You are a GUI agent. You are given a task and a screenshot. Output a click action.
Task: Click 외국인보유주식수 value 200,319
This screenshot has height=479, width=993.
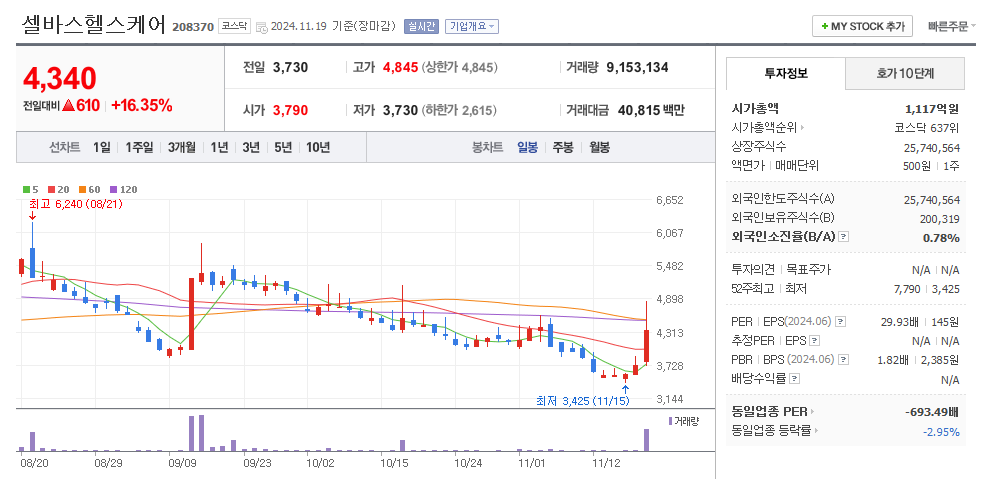pyautogui.click(x=939, y=219)
